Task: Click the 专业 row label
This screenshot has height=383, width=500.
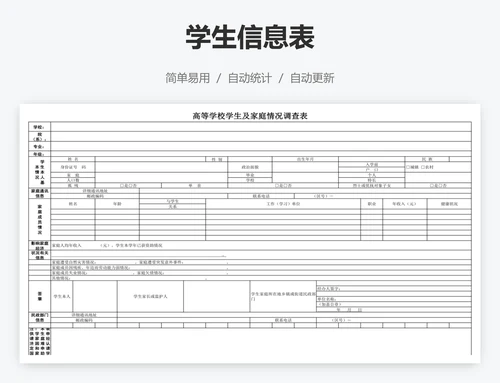Action: point(39,146)
